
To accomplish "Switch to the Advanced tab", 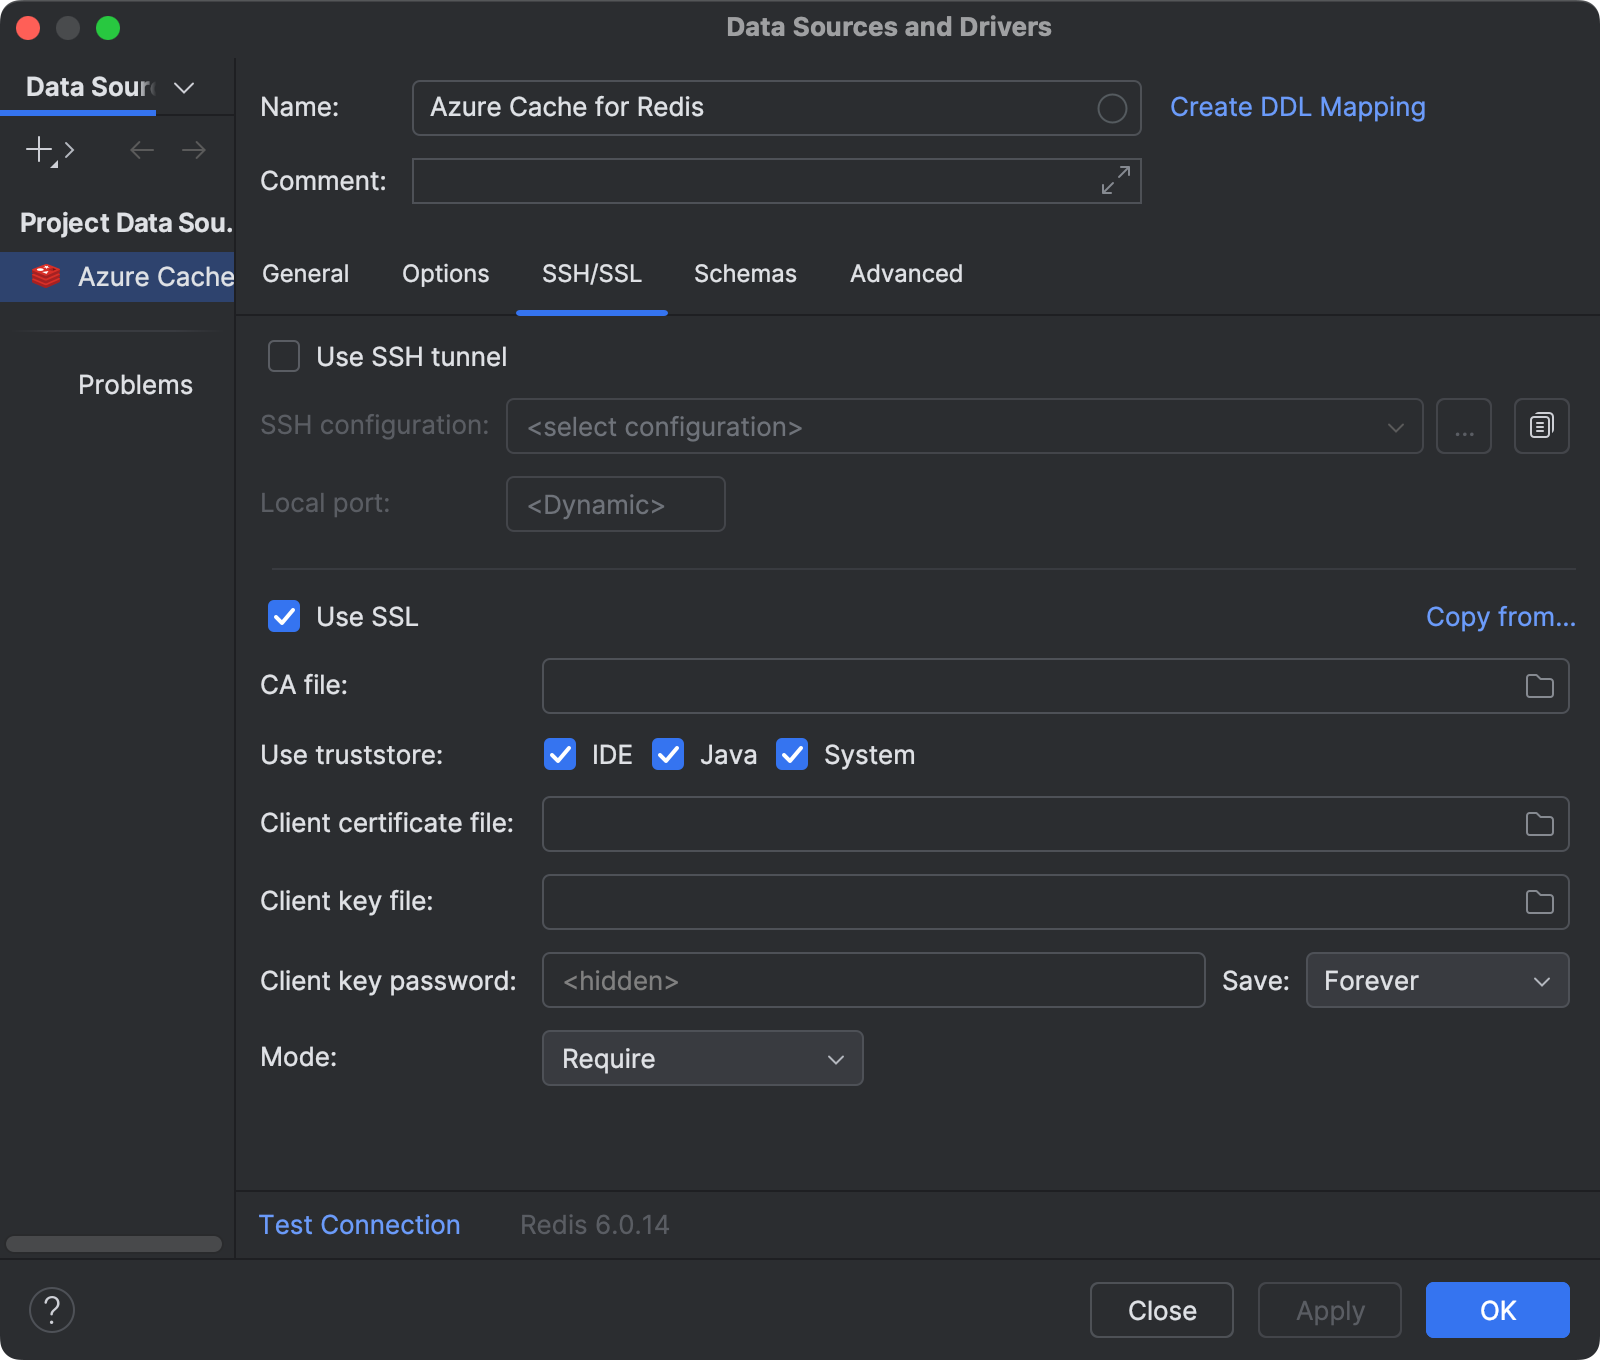I will 905,274.
